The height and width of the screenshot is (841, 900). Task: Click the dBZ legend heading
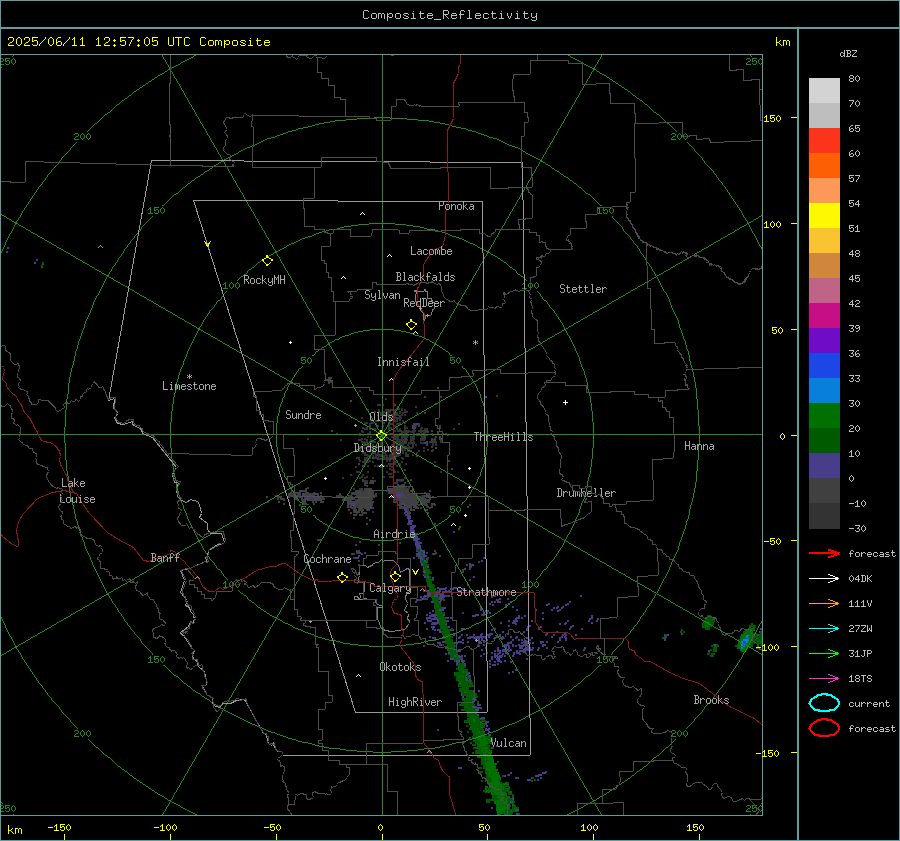pyautogui.click(x=848, y=53)
